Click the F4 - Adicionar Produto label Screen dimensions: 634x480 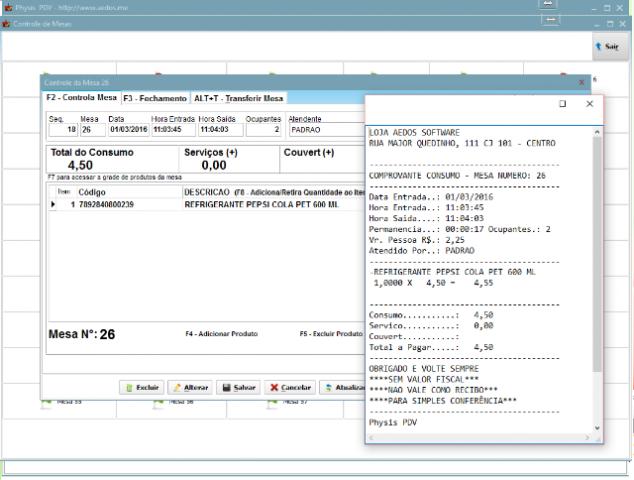click(x=222, y=334)
